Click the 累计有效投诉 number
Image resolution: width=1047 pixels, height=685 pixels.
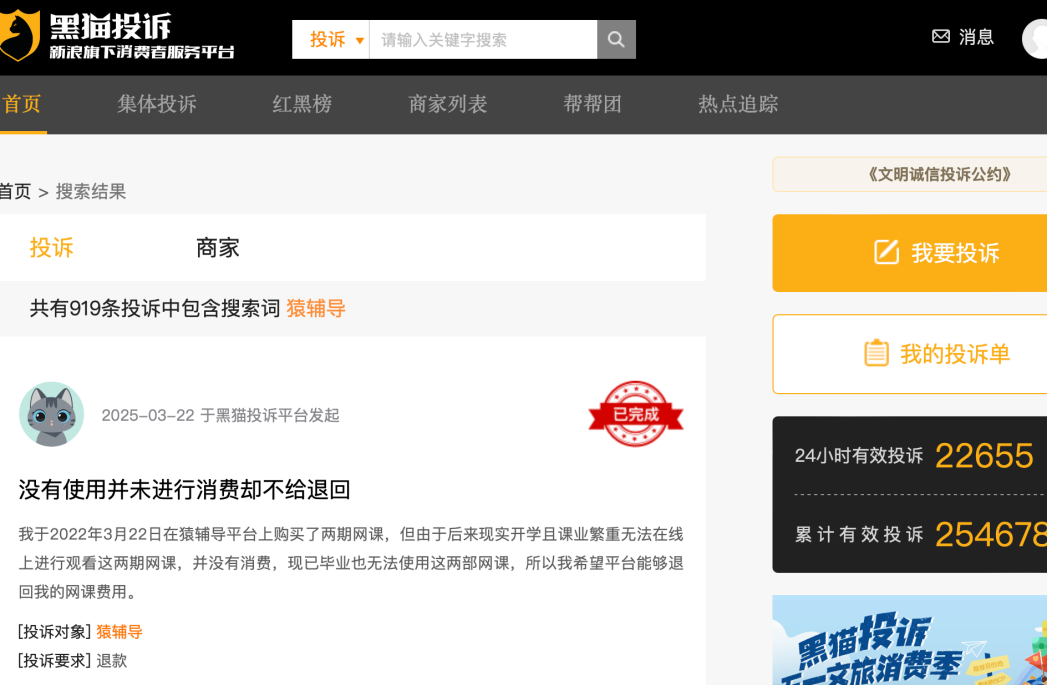pos(991,534)
